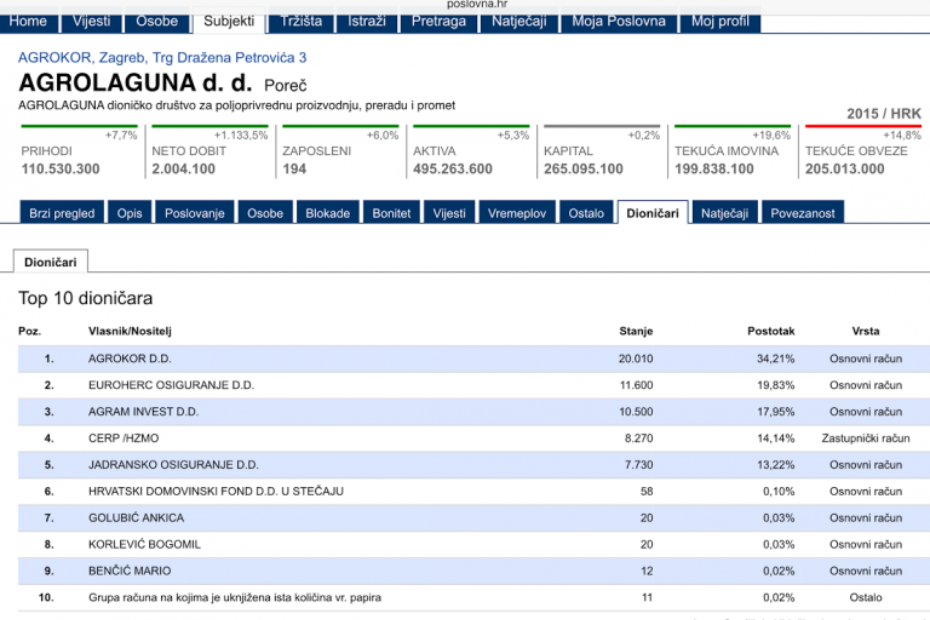Show the Vremeplov tab
The height and width of the screenshot is (620, 930).
pos(515,213)
